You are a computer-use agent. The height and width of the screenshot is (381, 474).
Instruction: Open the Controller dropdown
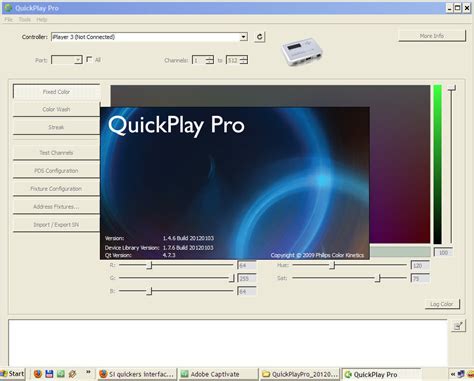[x=244, y=37]
